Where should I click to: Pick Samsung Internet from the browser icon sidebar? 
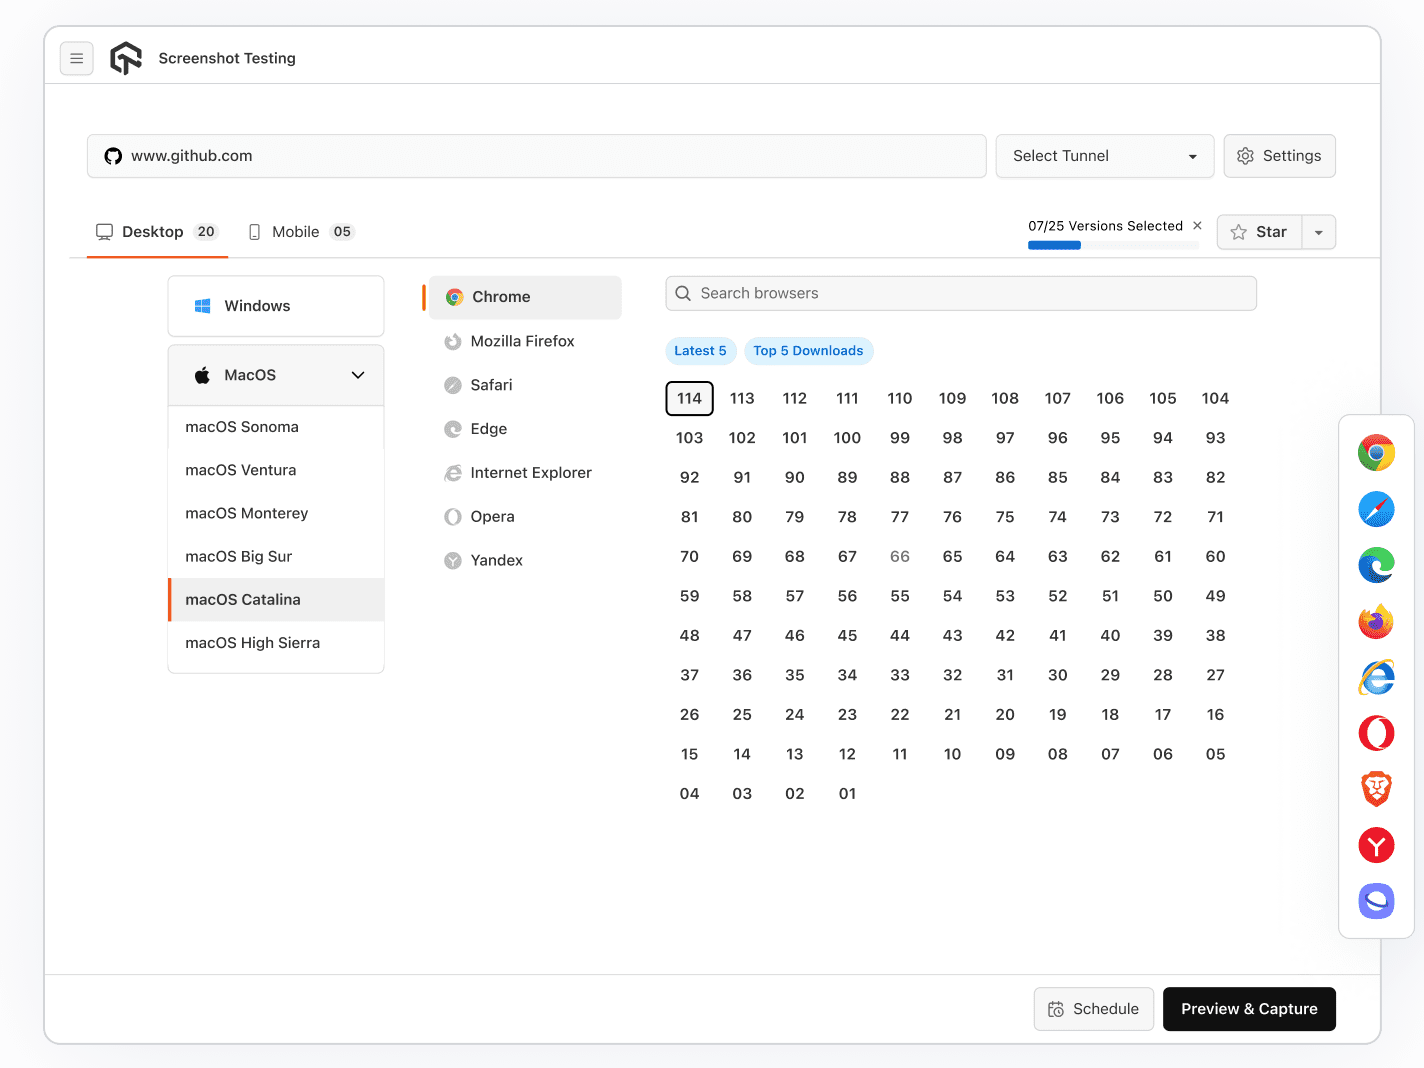tap(1376, 901)
